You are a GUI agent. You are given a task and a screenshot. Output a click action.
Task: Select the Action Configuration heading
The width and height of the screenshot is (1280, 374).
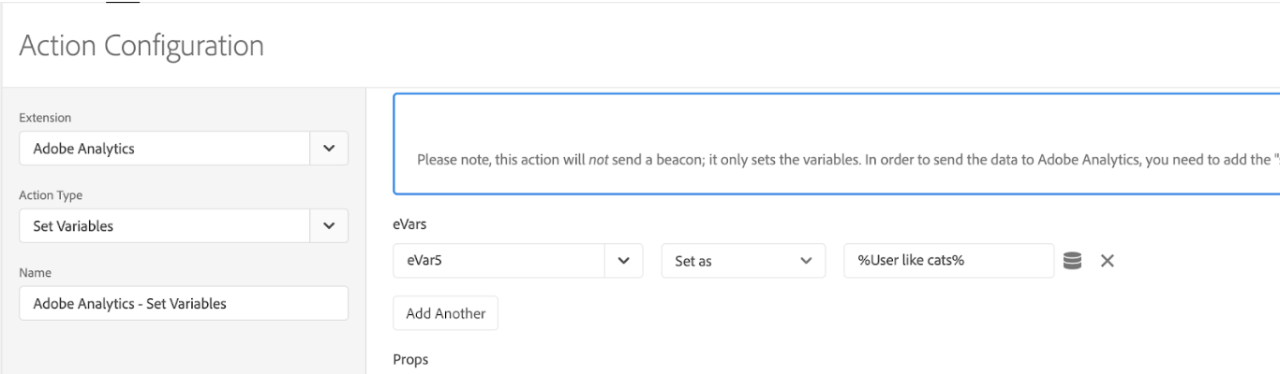pos(141,45)
